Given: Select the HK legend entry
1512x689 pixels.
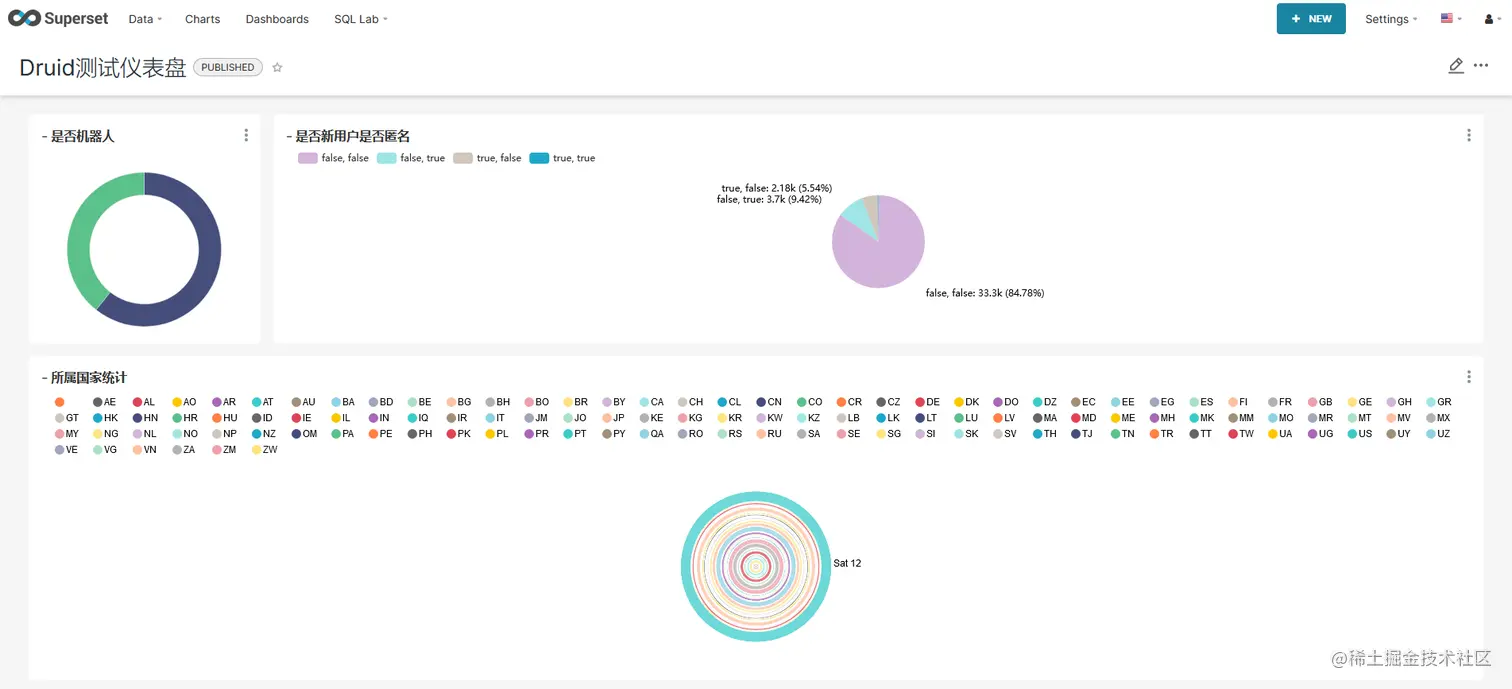Looking at the screenshot, I should point(105,418).
